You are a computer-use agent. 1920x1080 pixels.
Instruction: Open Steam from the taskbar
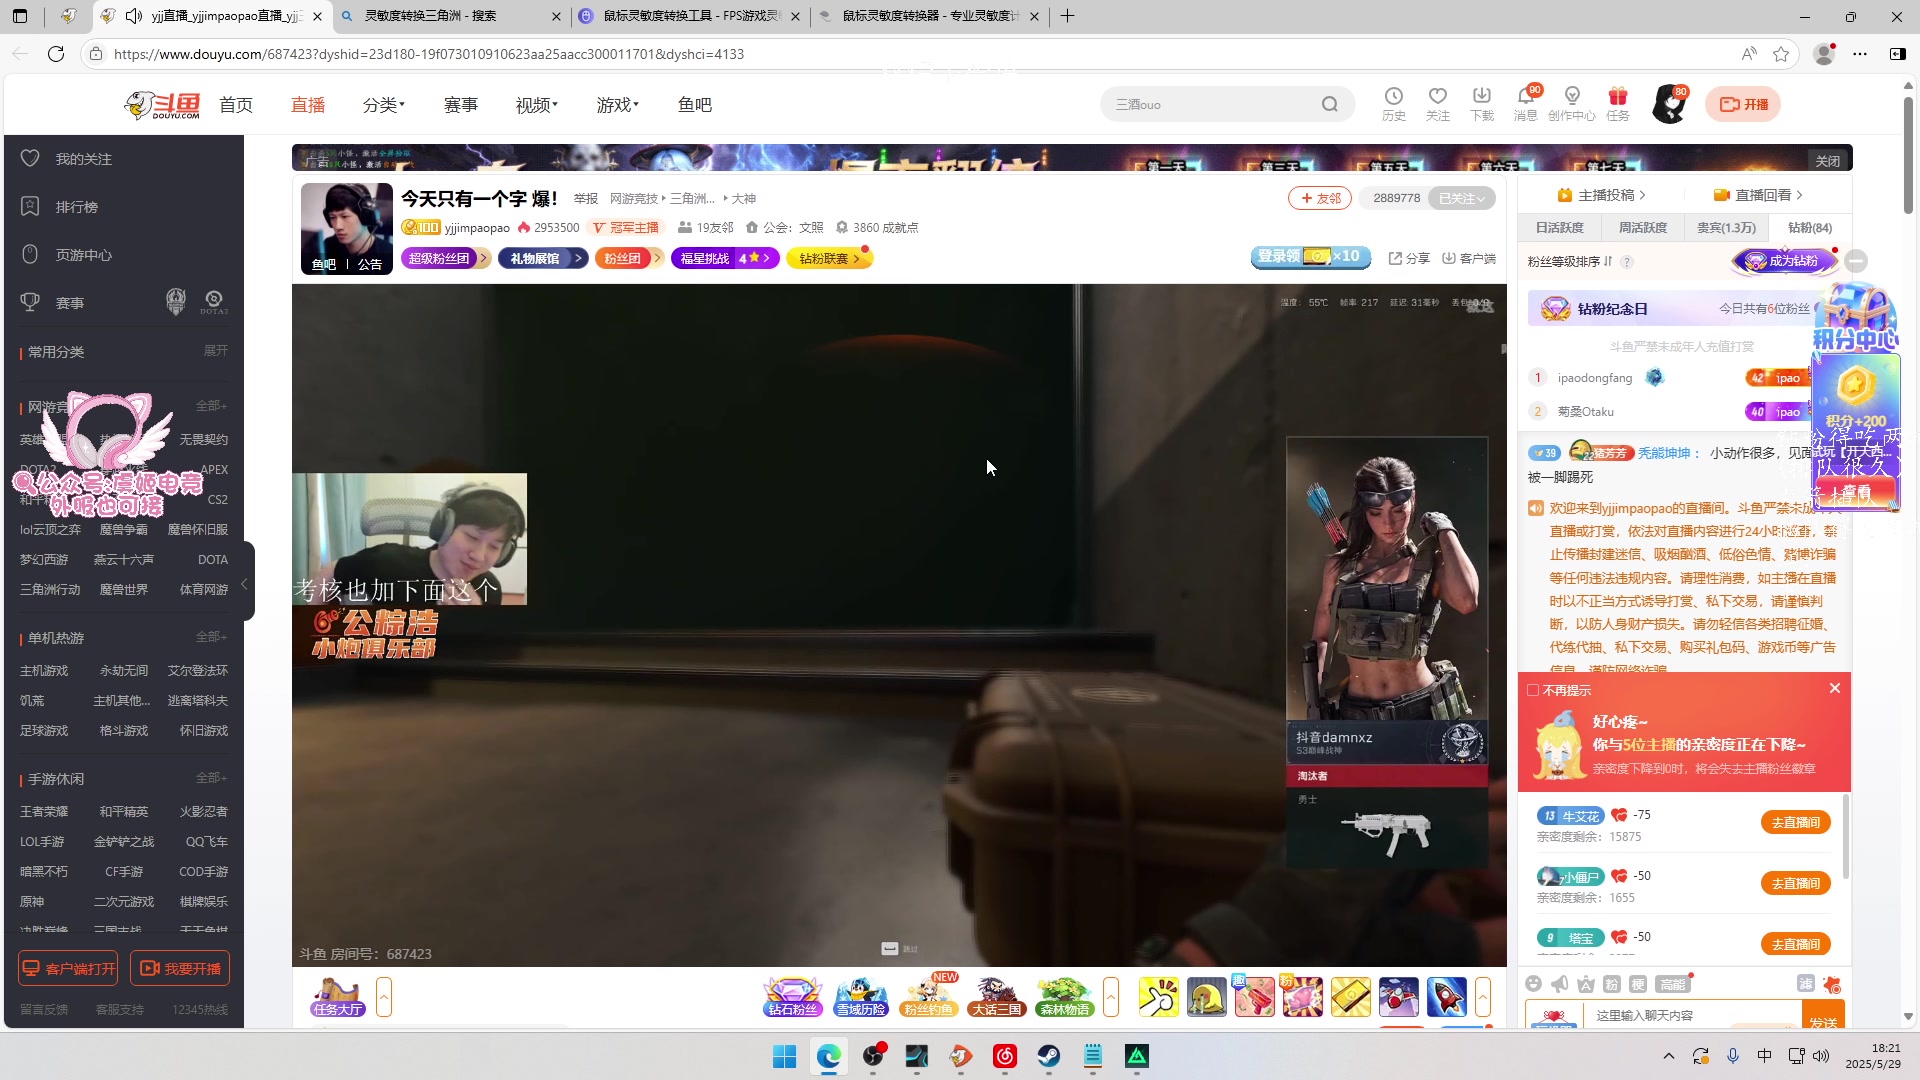click(x=1049, y=1056)
